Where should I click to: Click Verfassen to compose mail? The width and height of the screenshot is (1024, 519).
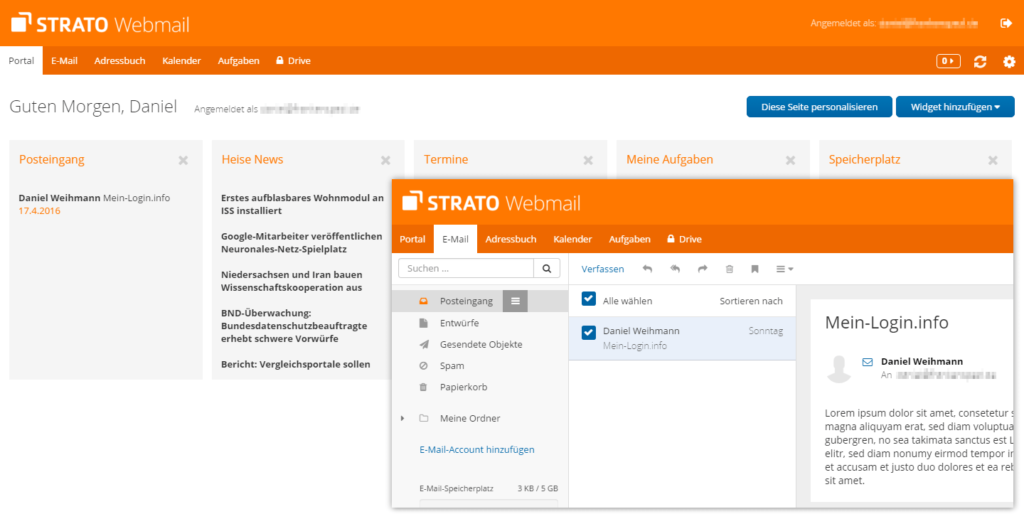[x=603, y=269]
